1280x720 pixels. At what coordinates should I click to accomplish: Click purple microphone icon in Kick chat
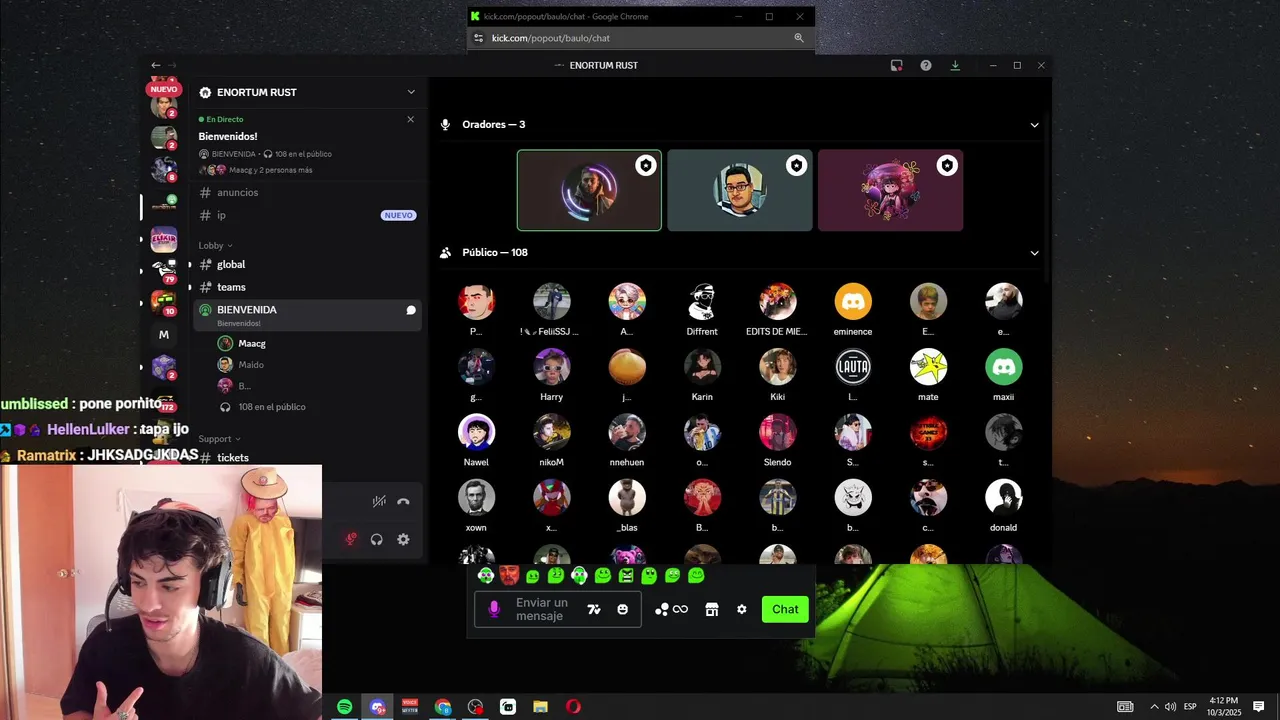point(494,609)
